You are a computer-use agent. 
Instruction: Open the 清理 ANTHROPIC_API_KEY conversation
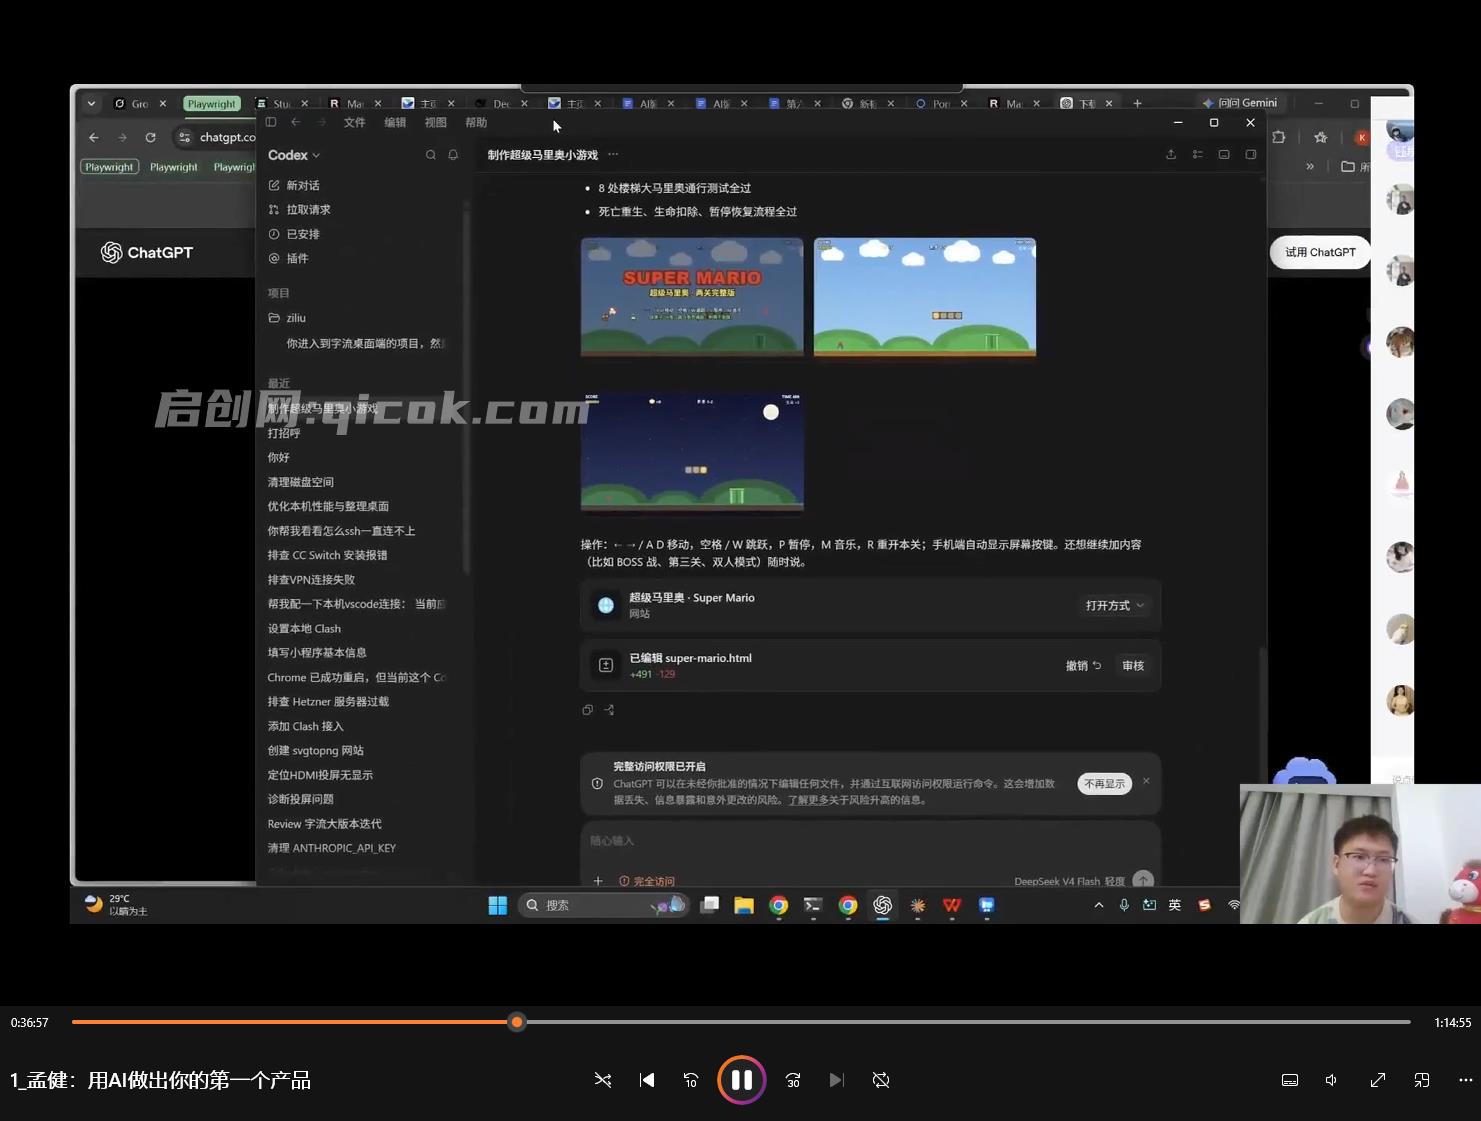332,848
